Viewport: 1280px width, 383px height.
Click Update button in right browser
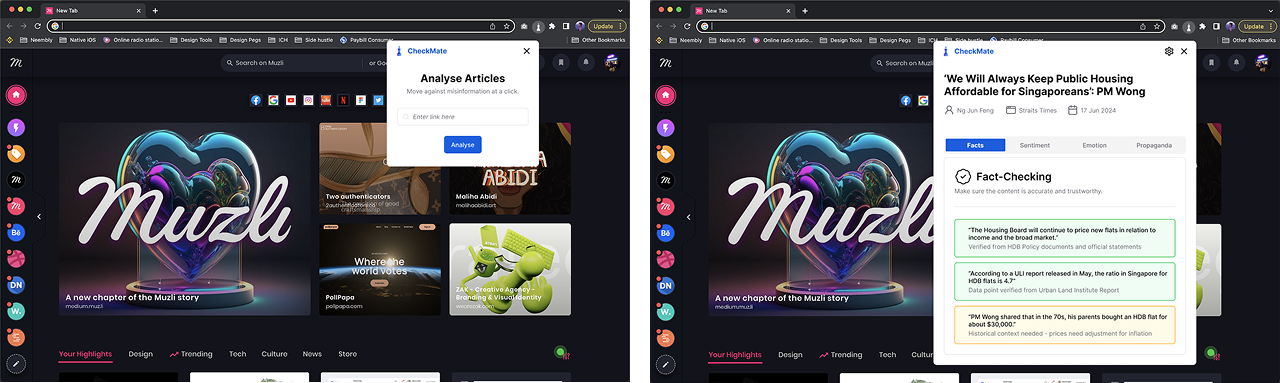(x=1256, y=26)
